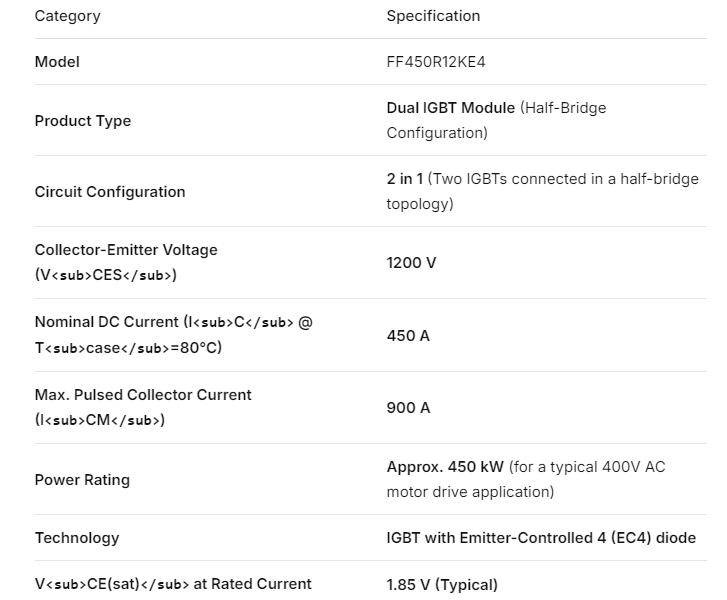727x600 pixels.
Task: Click the bold "Dual IGBT Module" text
Action: 451,108
